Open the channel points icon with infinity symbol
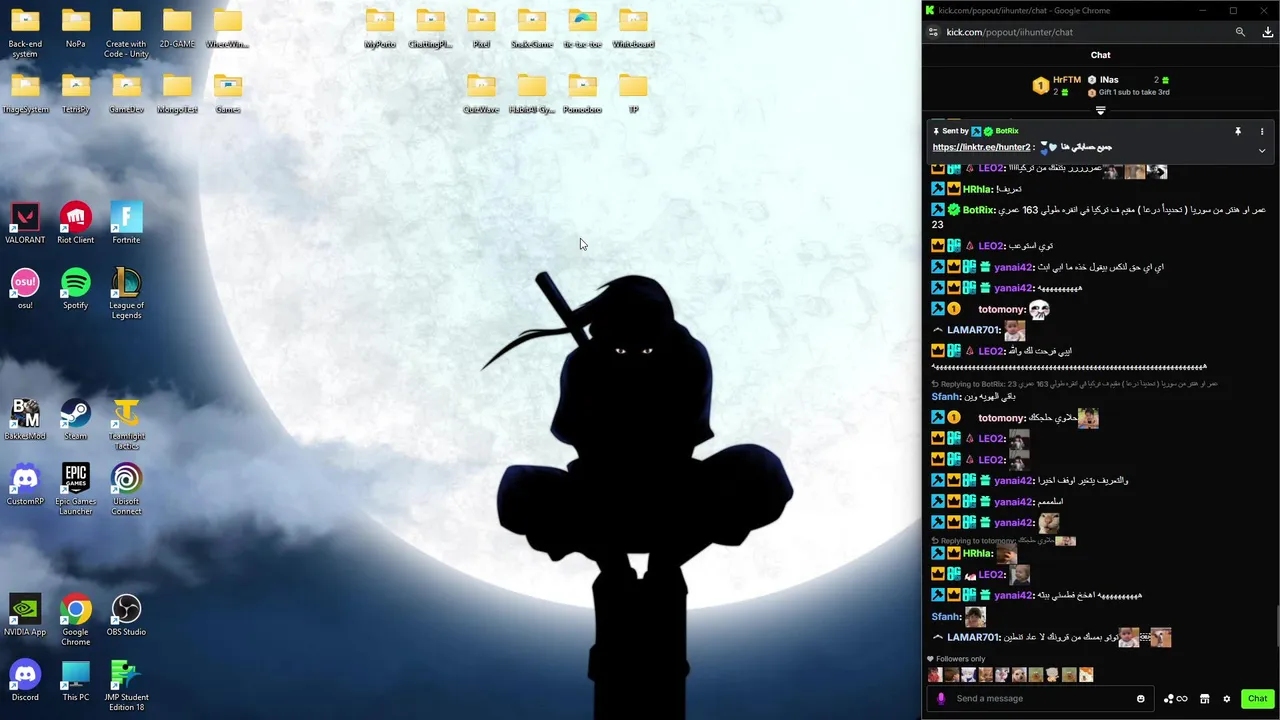 click(1175, 699)
